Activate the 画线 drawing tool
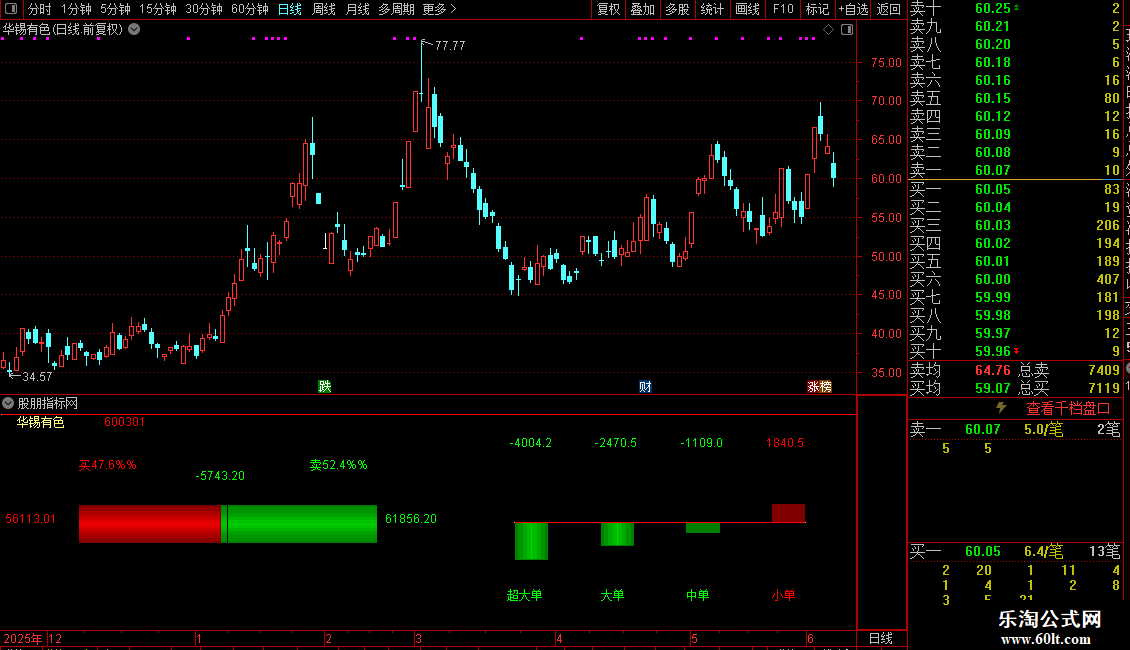1130x650 pixels. [747, 9]
